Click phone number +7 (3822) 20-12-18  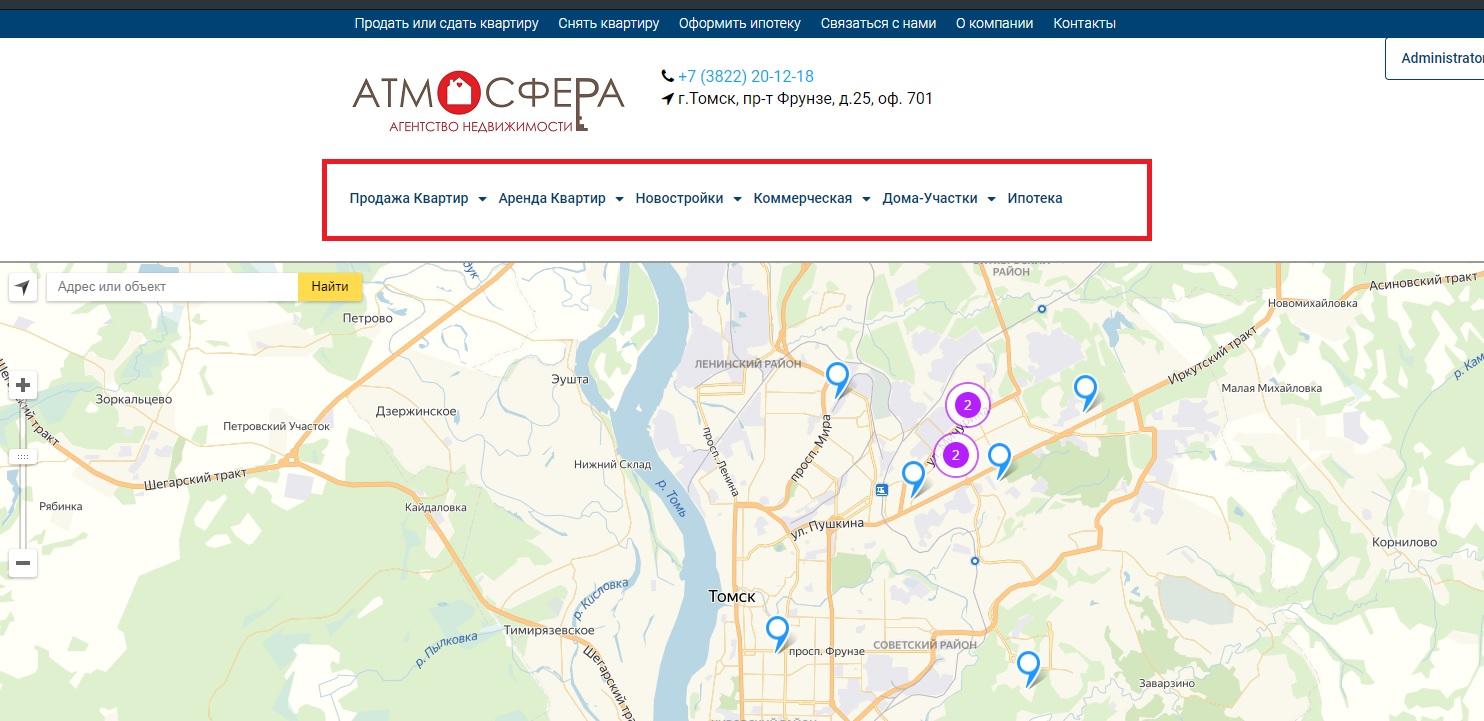pos(746,76)
